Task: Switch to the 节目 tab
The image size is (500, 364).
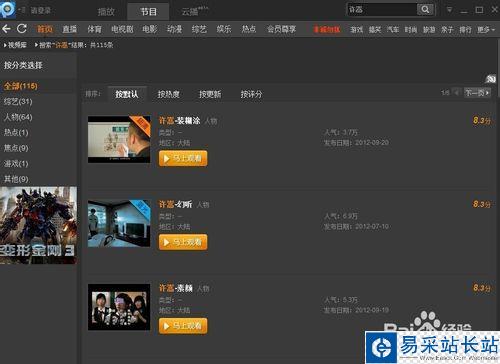Action: click(148, 12)
